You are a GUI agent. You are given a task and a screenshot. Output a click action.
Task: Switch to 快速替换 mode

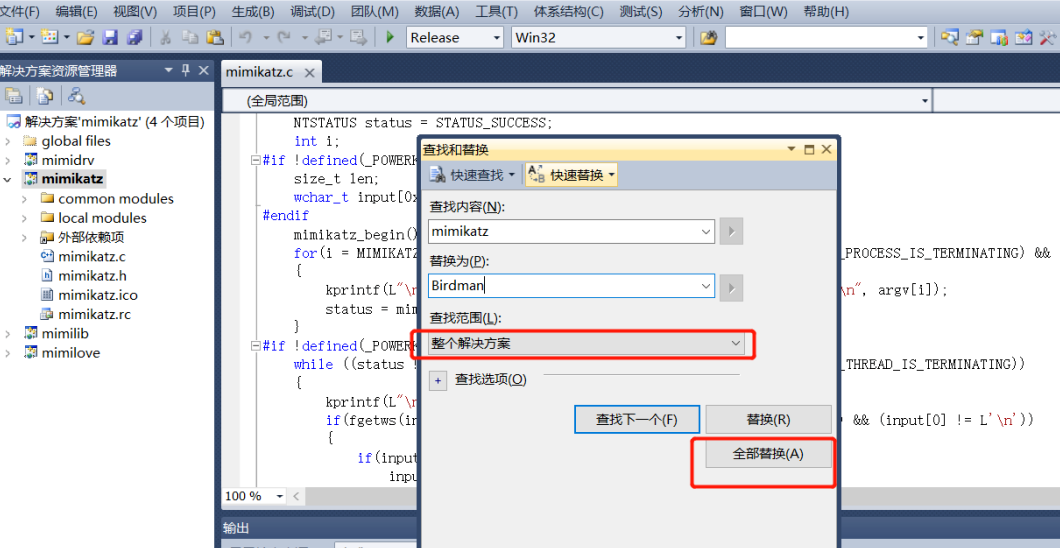(x=571, y=176)
